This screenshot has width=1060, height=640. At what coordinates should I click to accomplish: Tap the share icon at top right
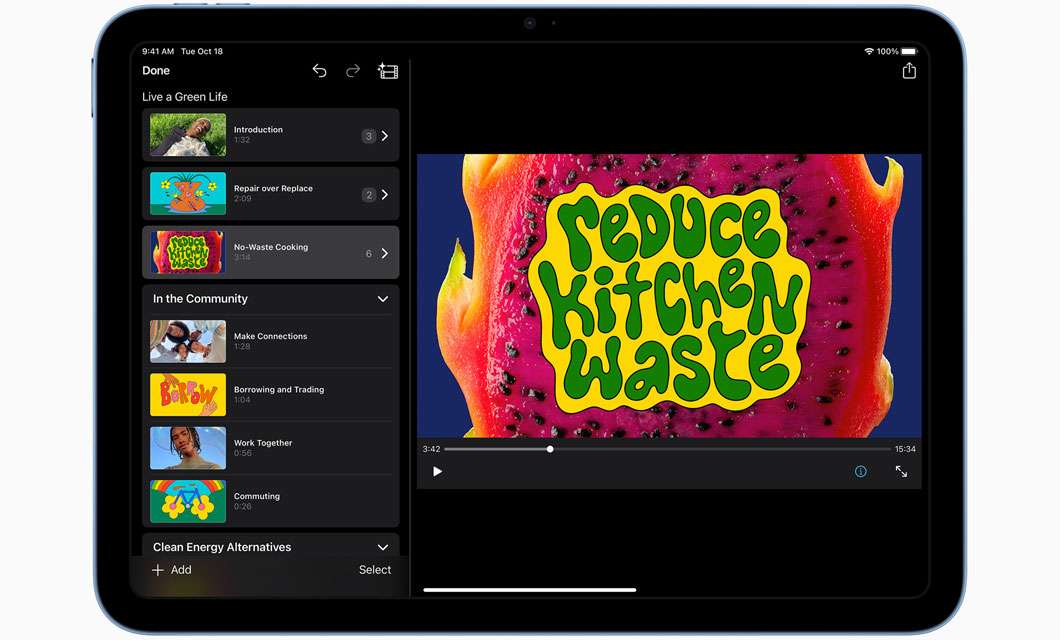point(909,70)
